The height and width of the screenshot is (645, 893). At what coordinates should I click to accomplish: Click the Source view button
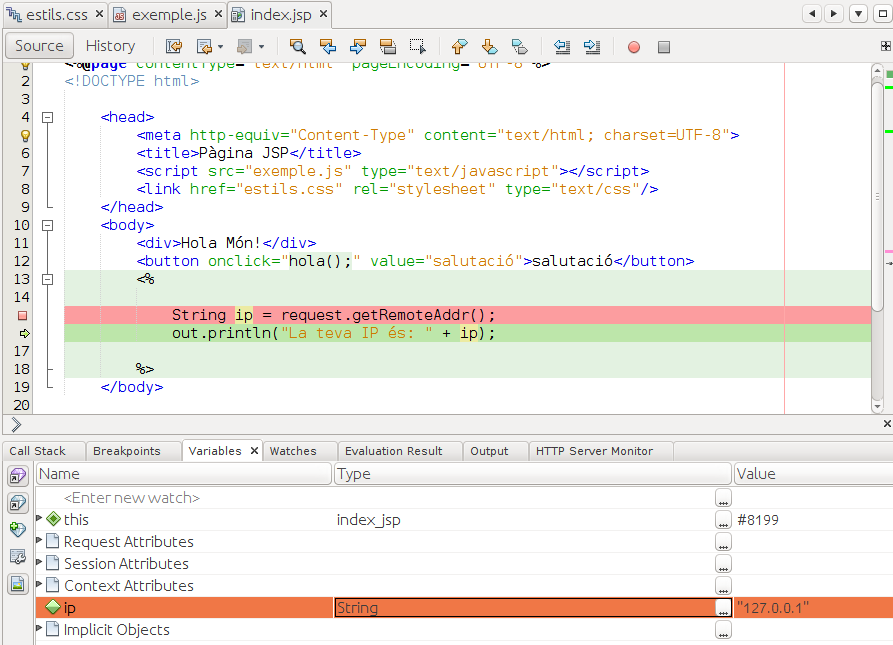click(x=39, y=46)
